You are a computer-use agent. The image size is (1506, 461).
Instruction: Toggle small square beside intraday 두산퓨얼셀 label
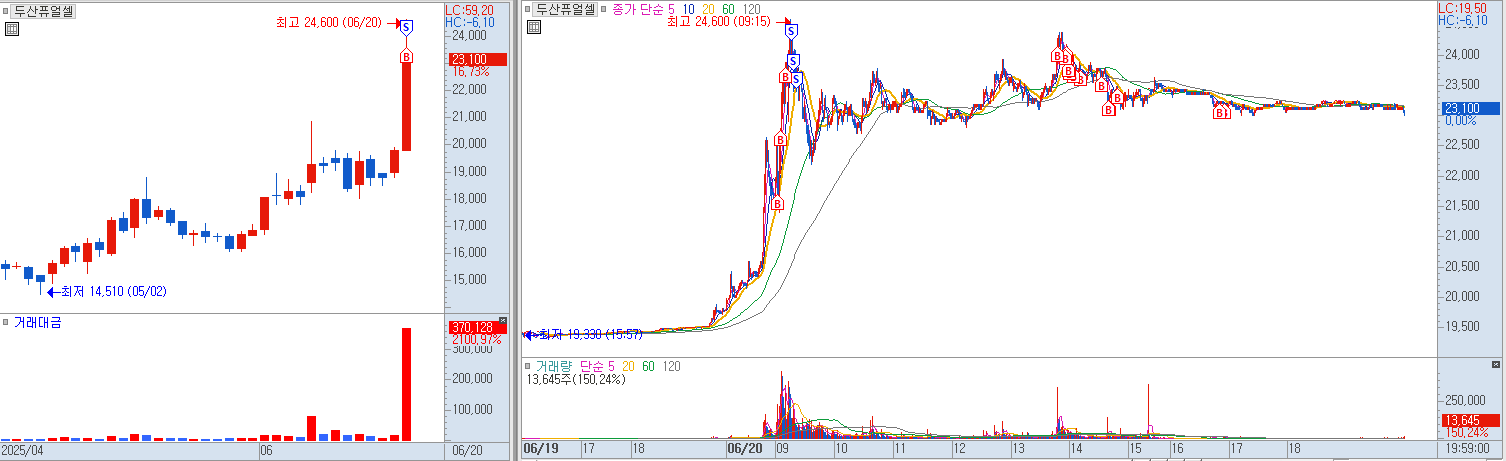(x=528, y=8)
